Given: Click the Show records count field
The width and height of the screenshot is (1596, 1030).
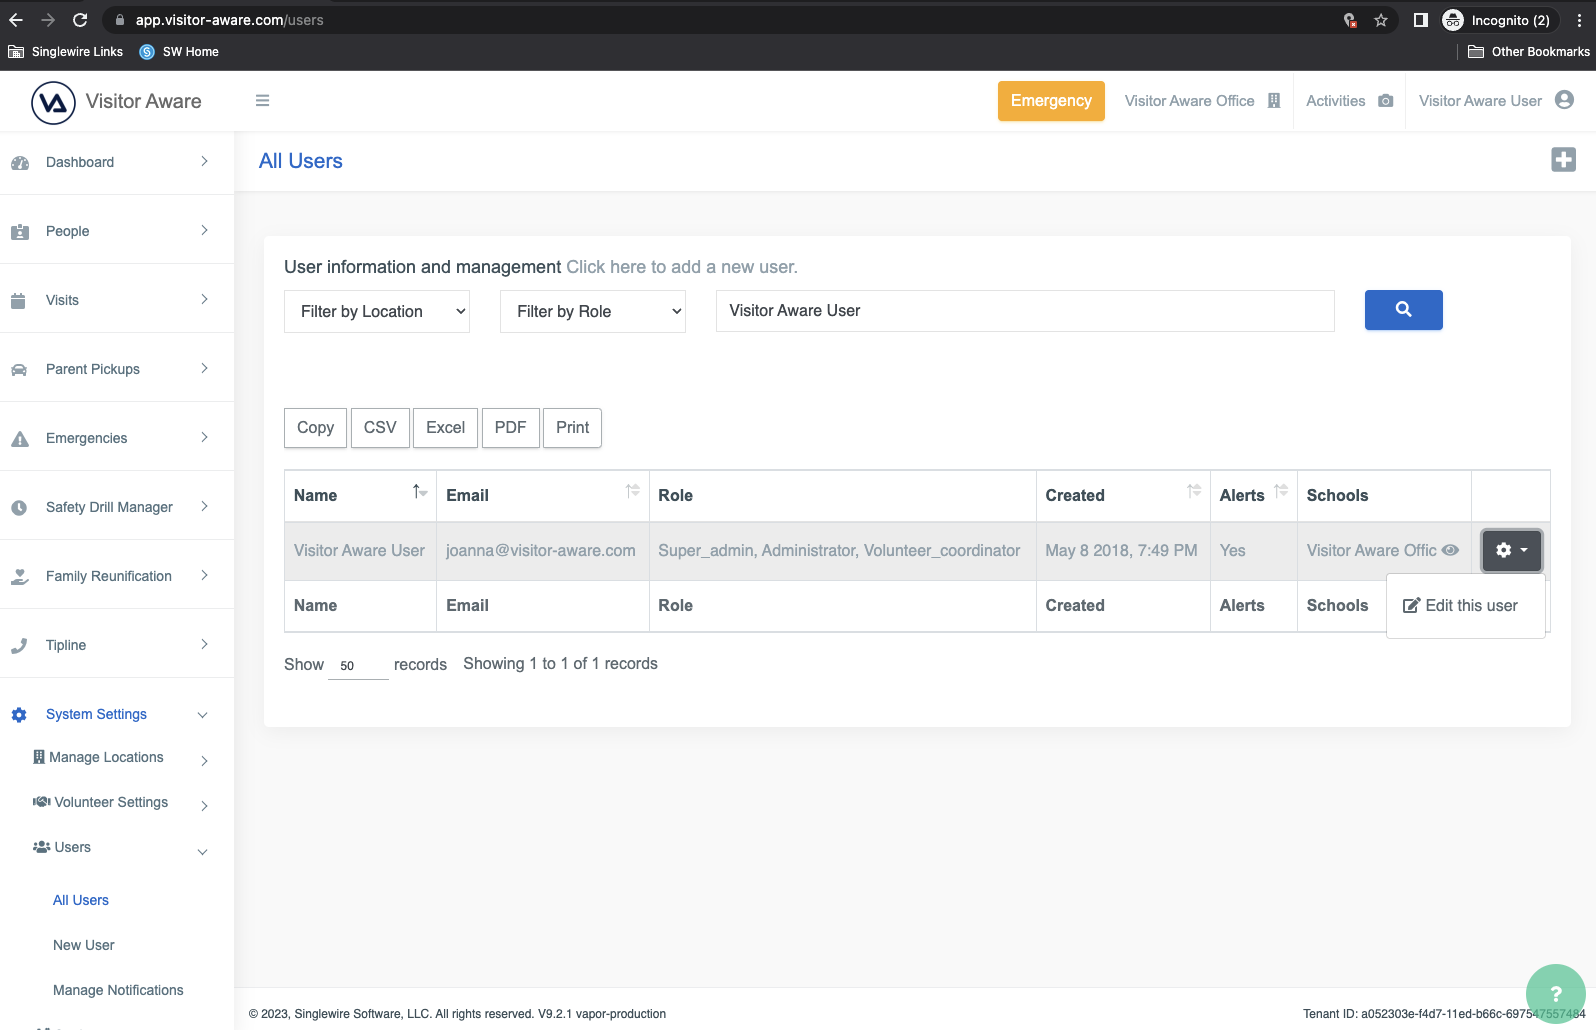Looking at the screenshot, I should pyautogui.click(x=358, y=665).
